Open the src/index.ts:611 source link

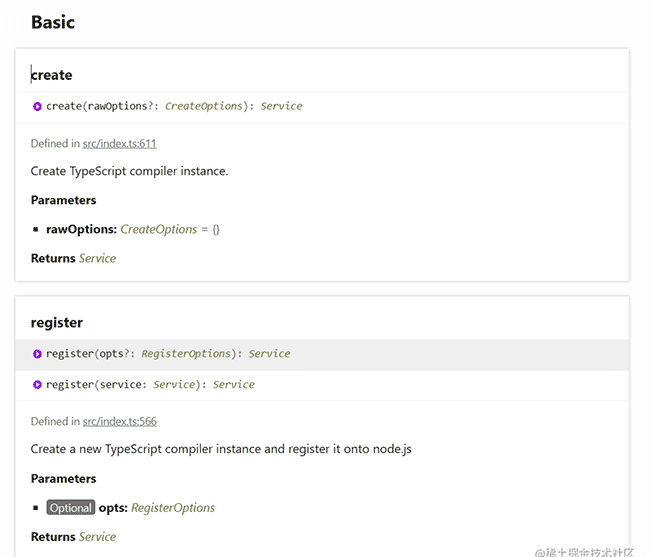(x=119, y=144)
